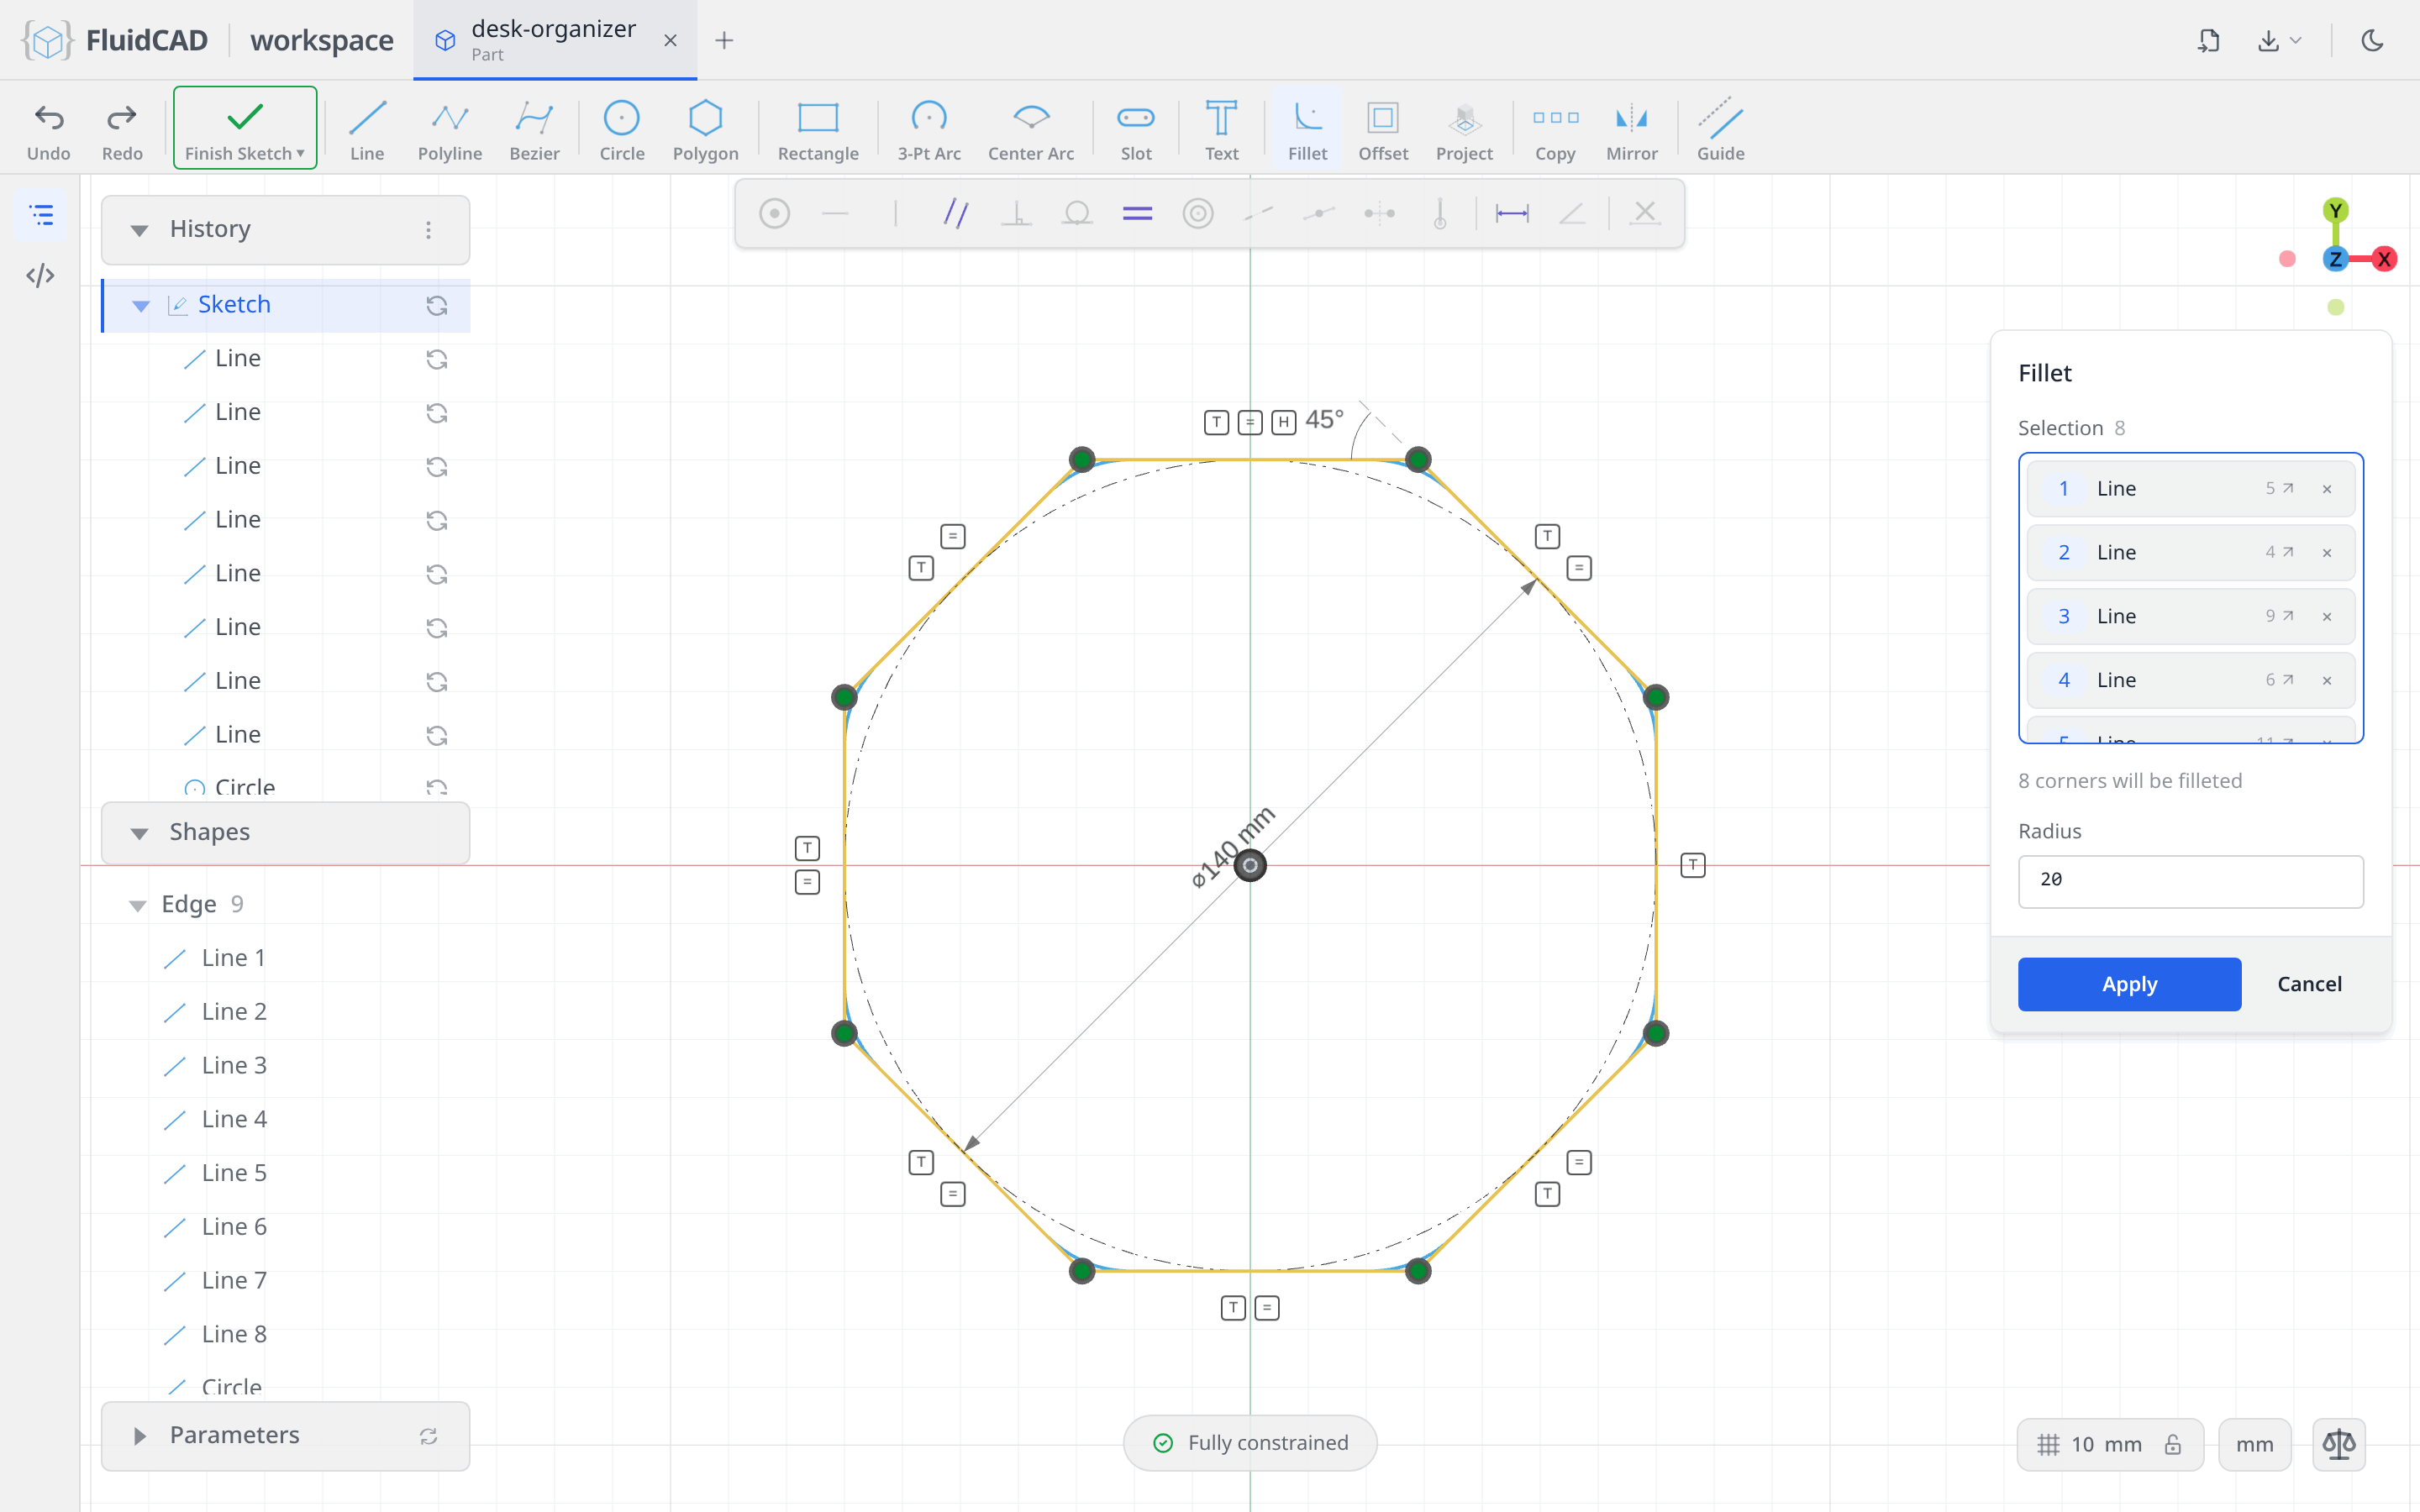This screenshot has height=1512, width=2420.
Task: Apply the fillet
Action: pos(2129,984)
